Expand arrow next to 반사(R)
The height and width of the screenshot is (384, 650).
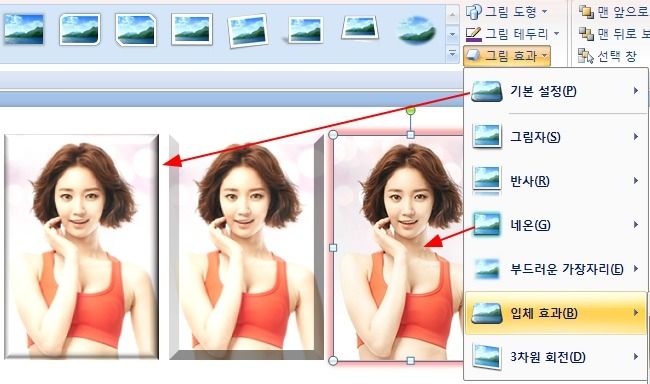(636, 180)
